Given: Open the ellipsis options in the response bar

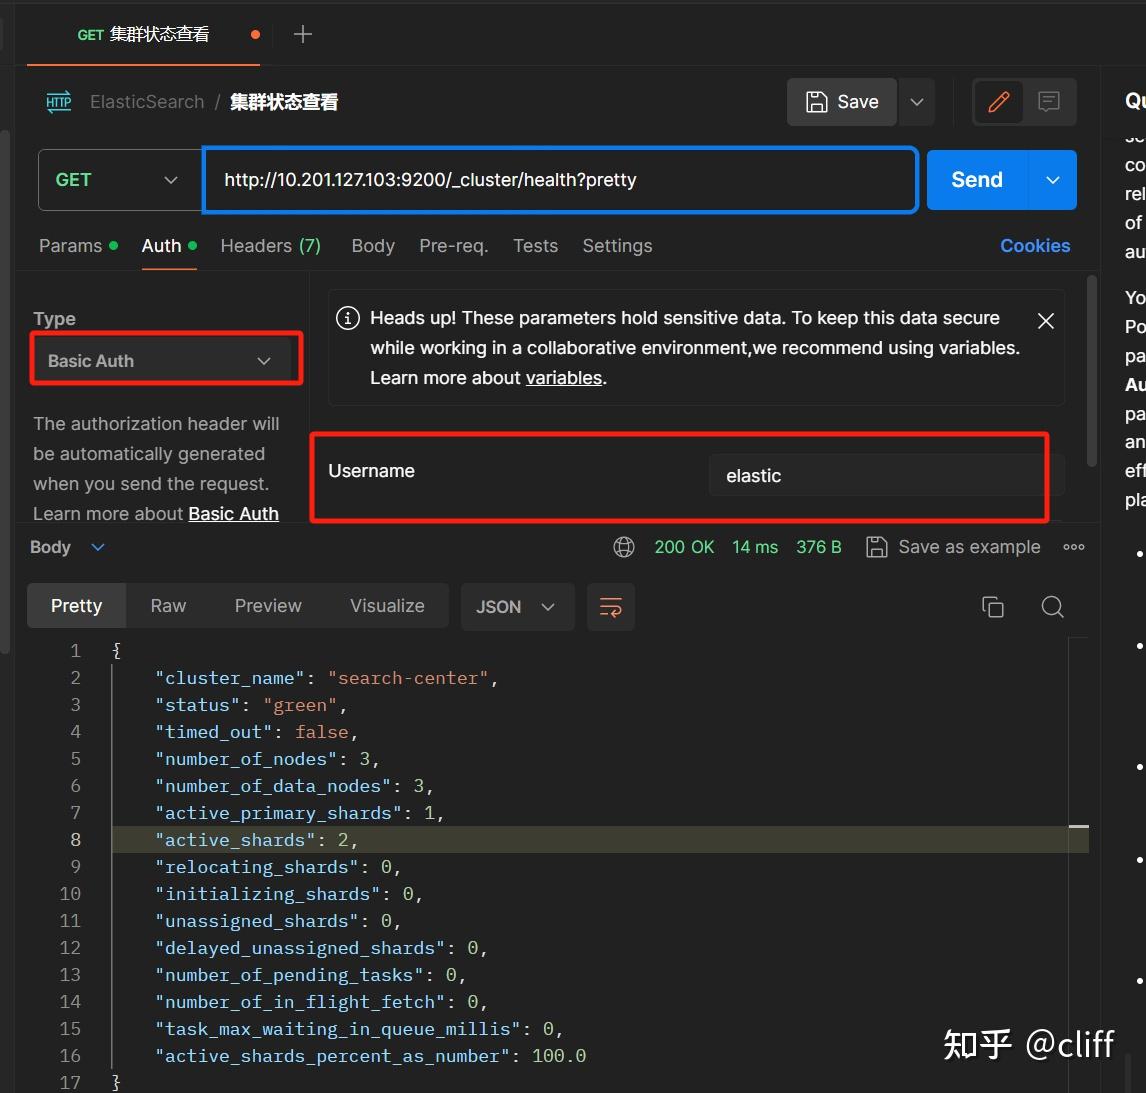Looking at the screenshot, I should point(1074,547).
